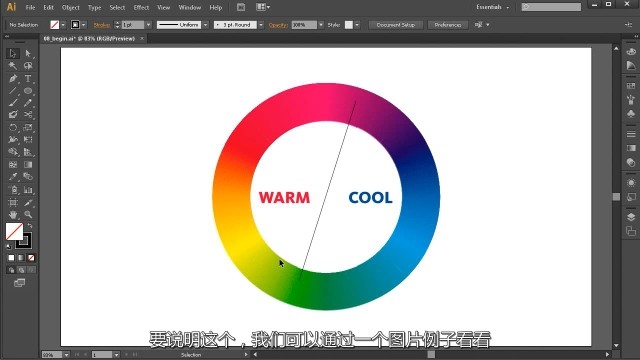Screen dimensions: 640x360
Task: Click the Preferences button
Action: [x=448, y=25]
